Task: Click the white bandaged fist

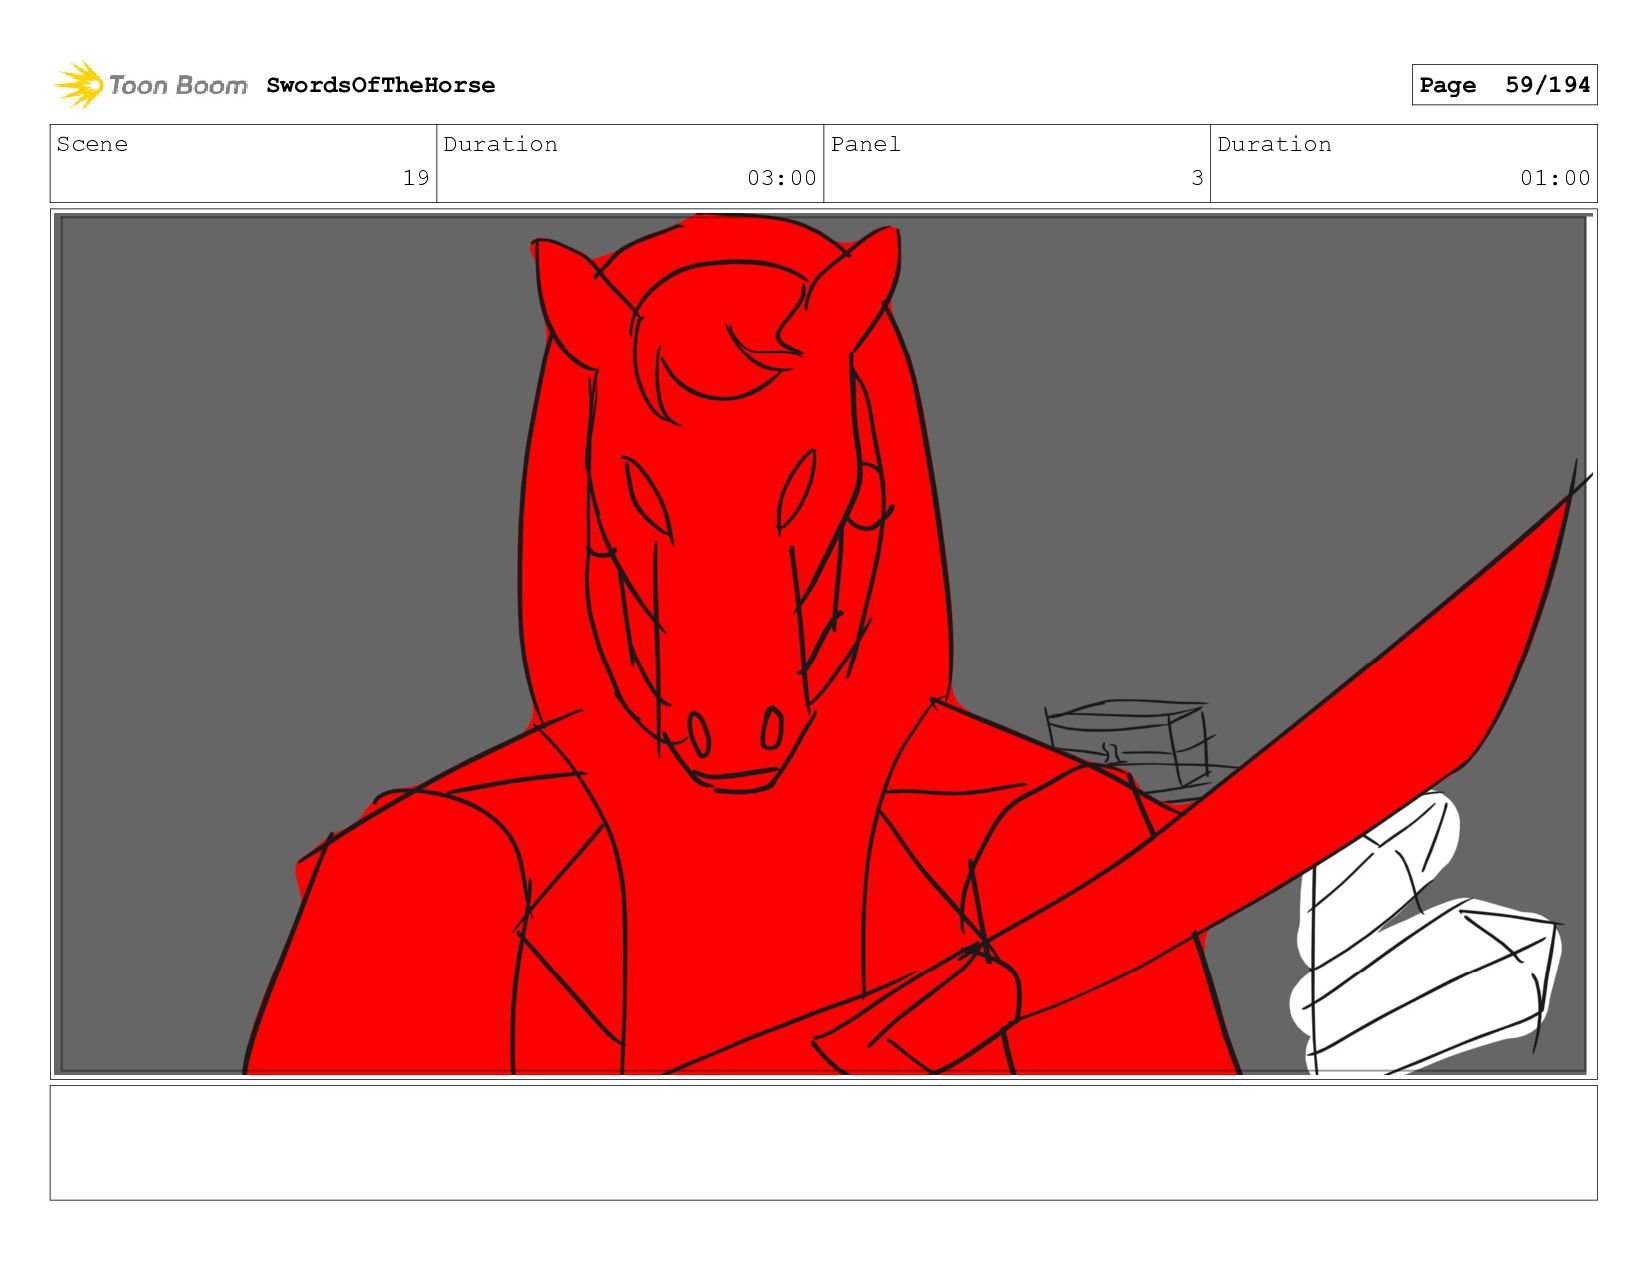Action: point(1420,950)
